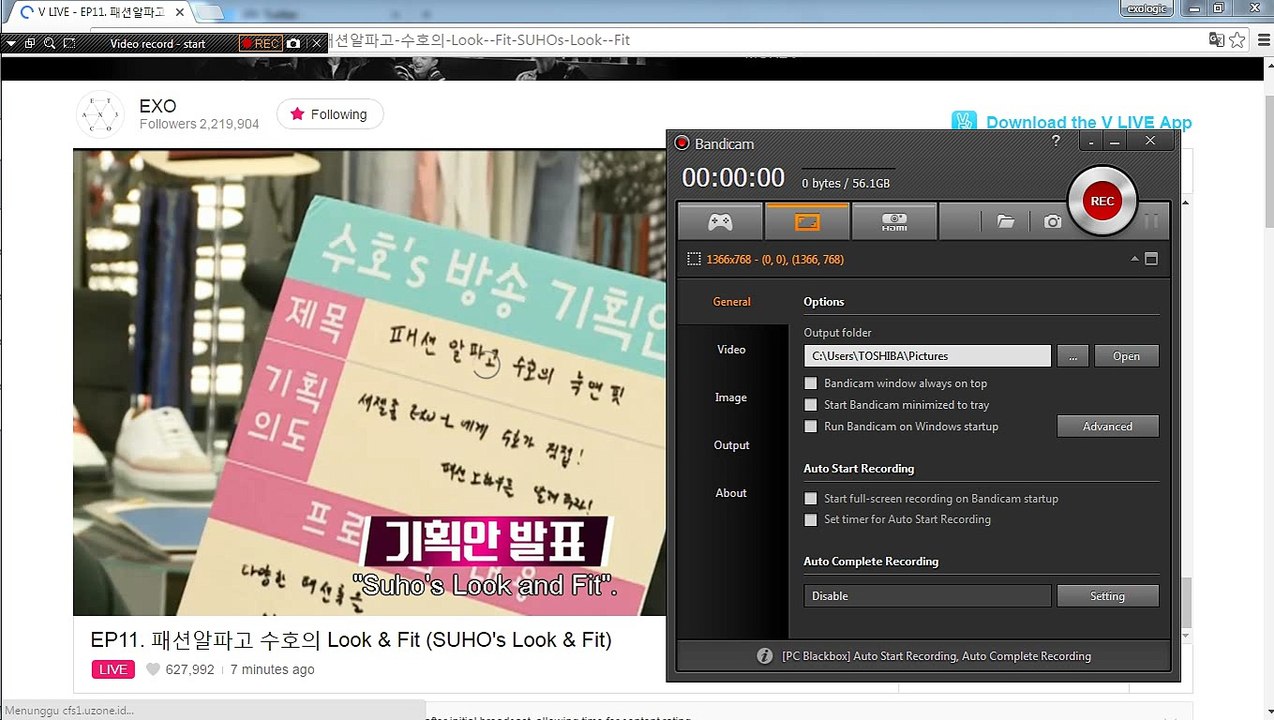Screen dimensions: 1274x720
Task: Collapse Bandicam panel with up arrow
Action: pyautogui.click(x=1134, y=259)
